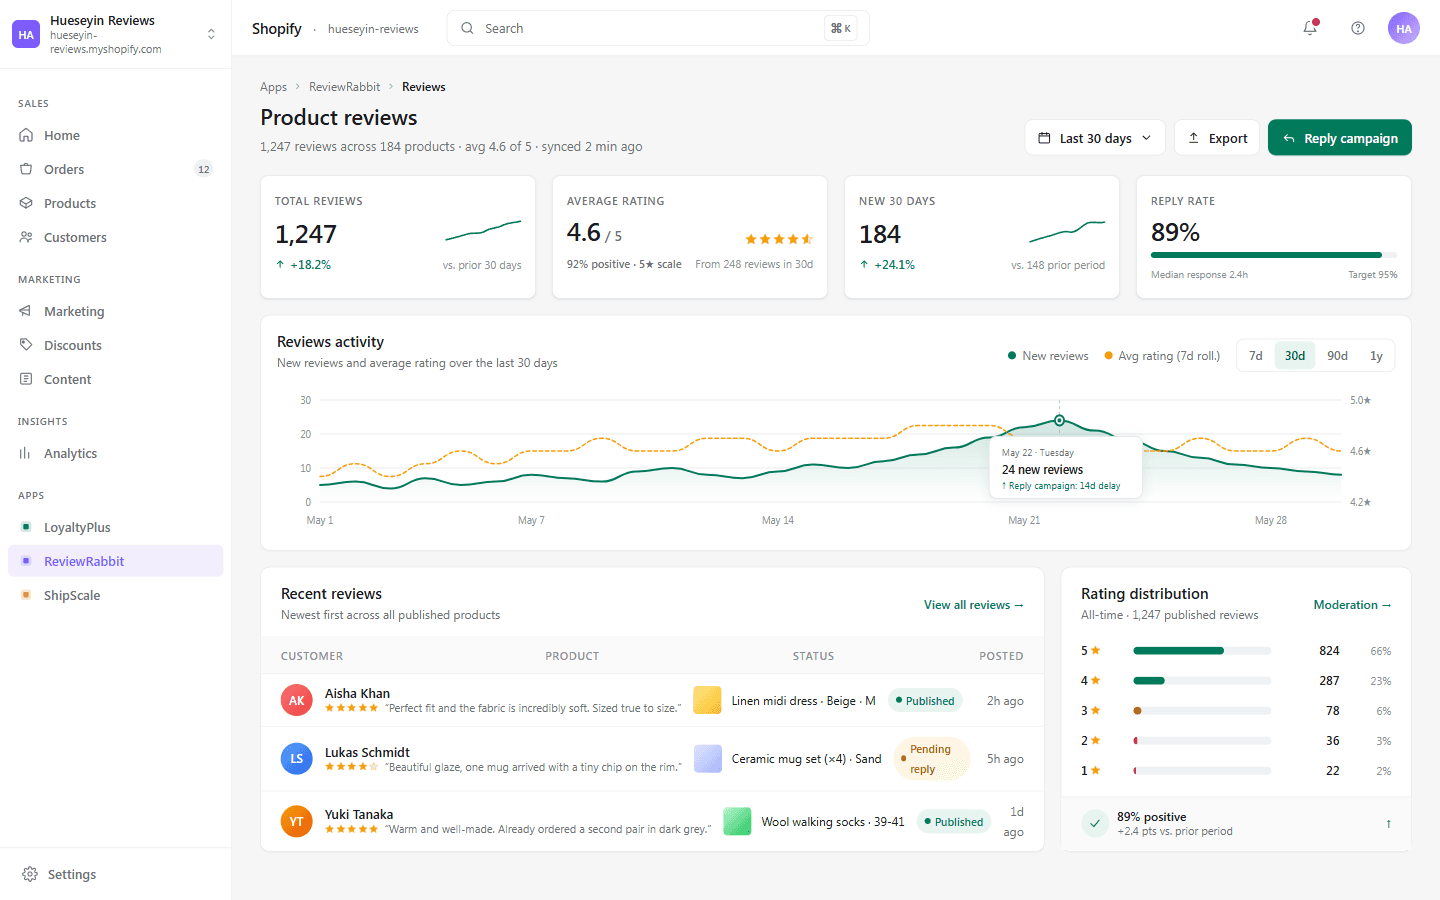The image size is (1440, 900).
Task: Click the Customers people icon
Action: pos(26,237)
